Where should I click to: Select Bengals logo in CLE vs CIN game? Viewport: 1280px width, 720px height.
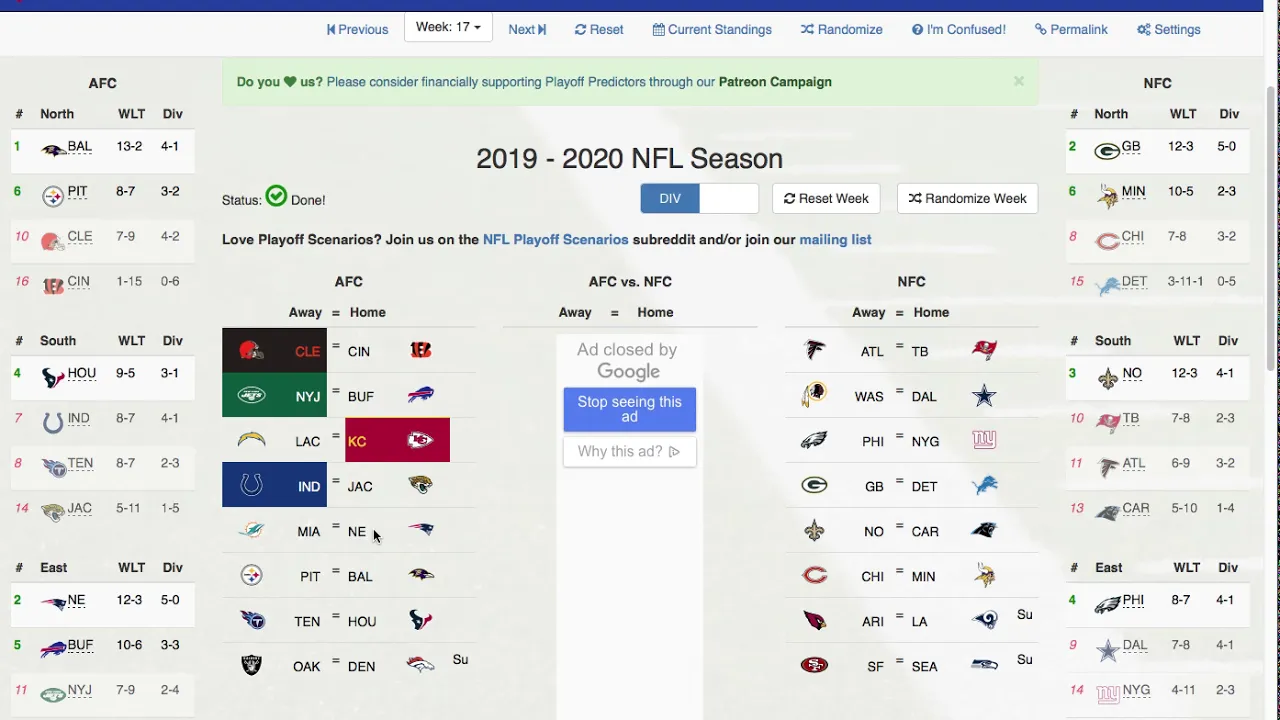[x=421, y=350]
